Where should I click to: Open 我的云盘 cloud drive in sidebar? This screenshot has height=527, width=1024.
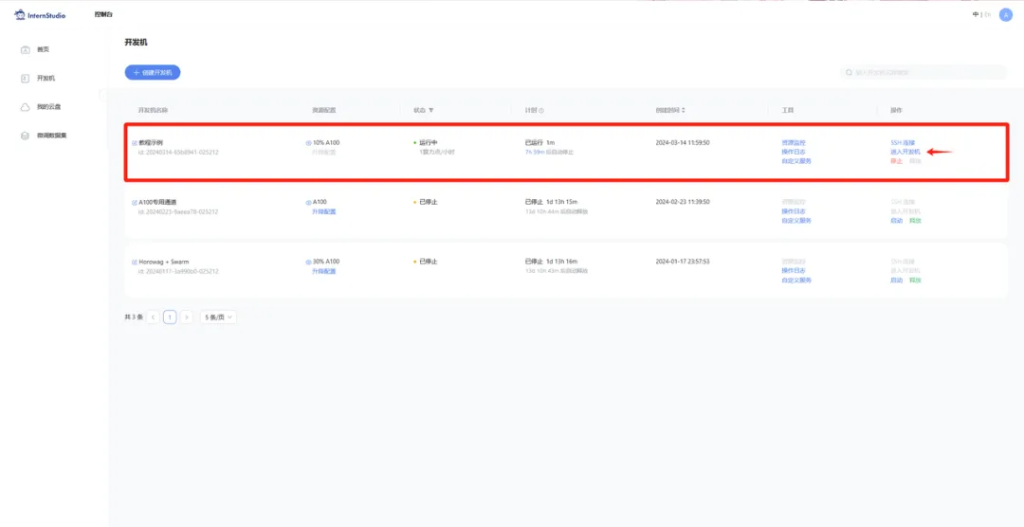coord(48,106)
